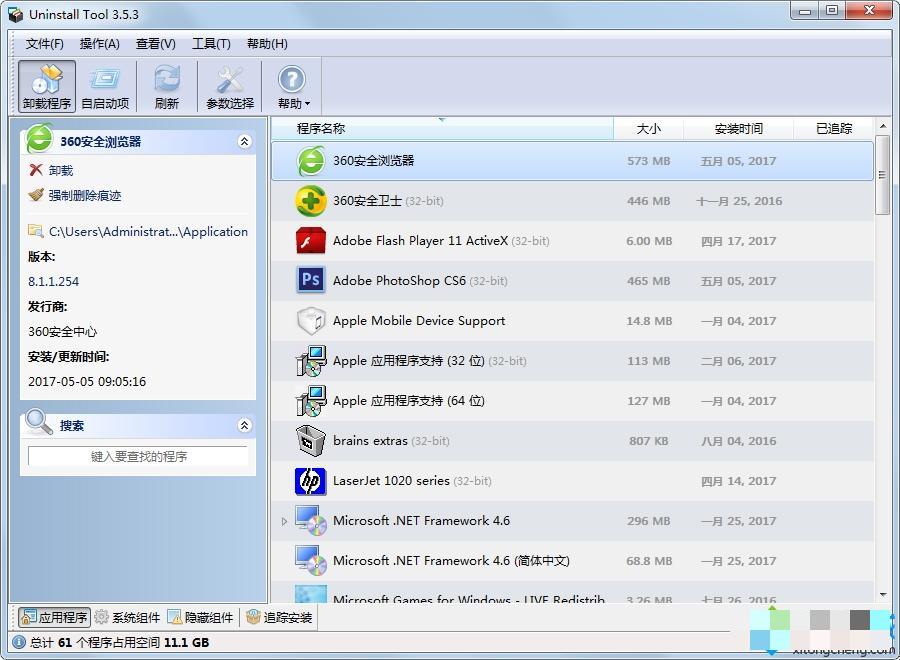Image resolution: width=900 pixels, height=660 pixels.
Task: Click the 360安全卫士 program icon
Action: pyautogui.click(x=311, y=201)
